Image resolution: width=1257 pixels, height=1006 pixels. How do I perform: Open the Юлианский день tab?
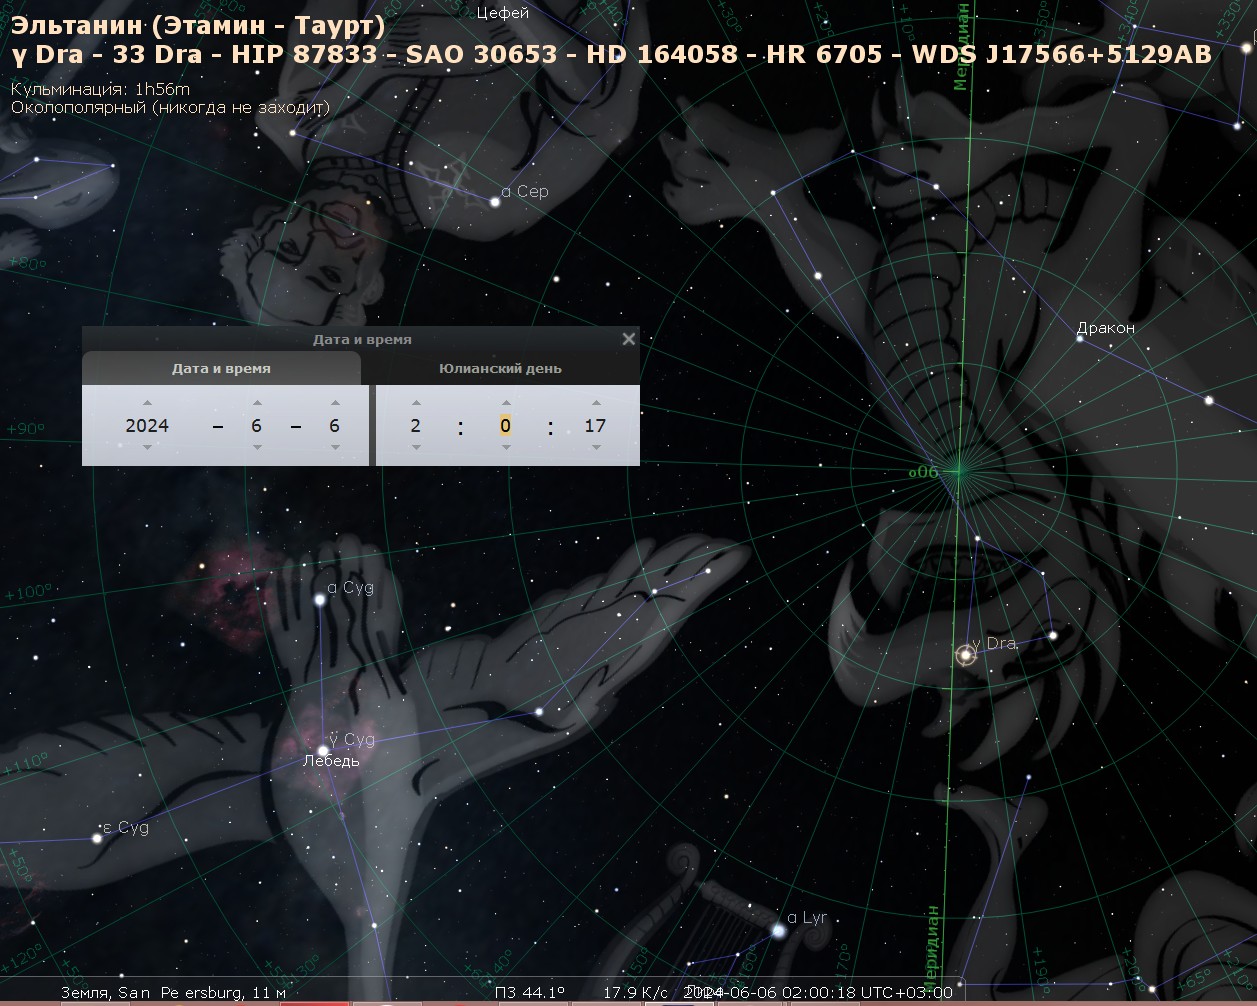pyautogui.click(x=500, y=368)
